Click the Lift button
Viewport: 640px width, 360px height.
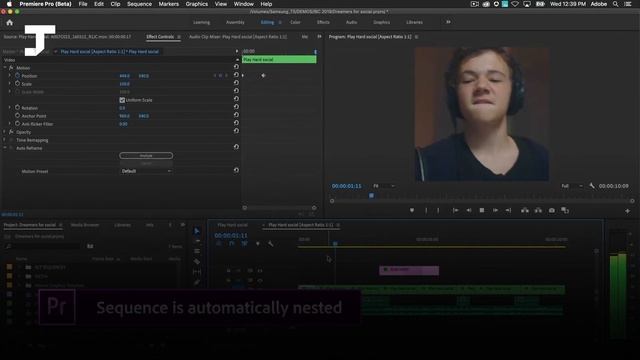coord(525,210)
